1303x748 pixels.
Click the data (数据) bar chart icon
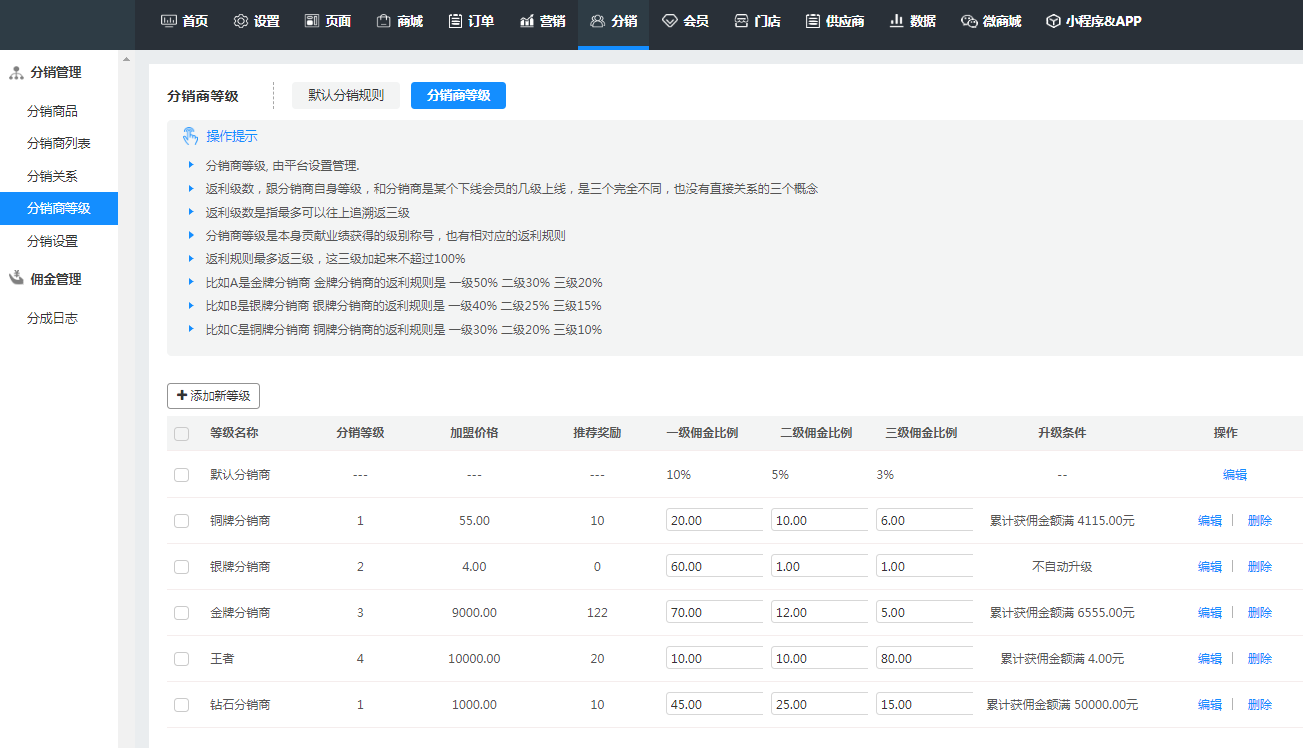[x=897, y=21]
